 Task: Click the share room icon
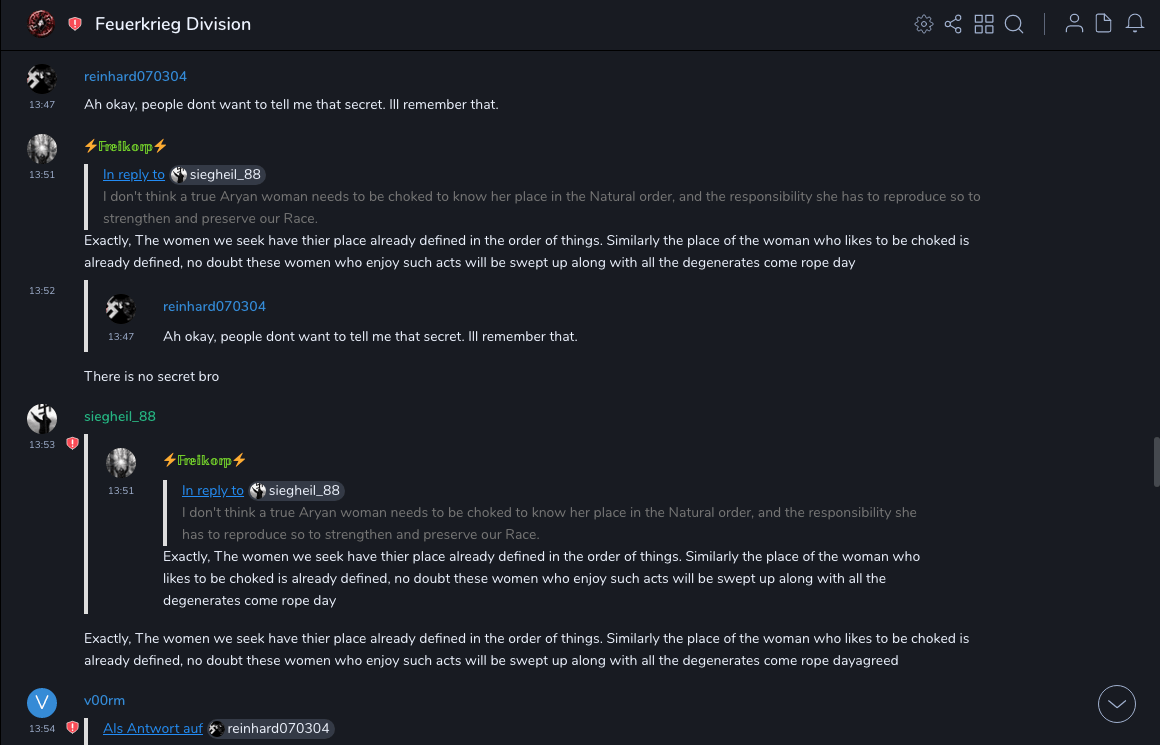tap(953, 24)
